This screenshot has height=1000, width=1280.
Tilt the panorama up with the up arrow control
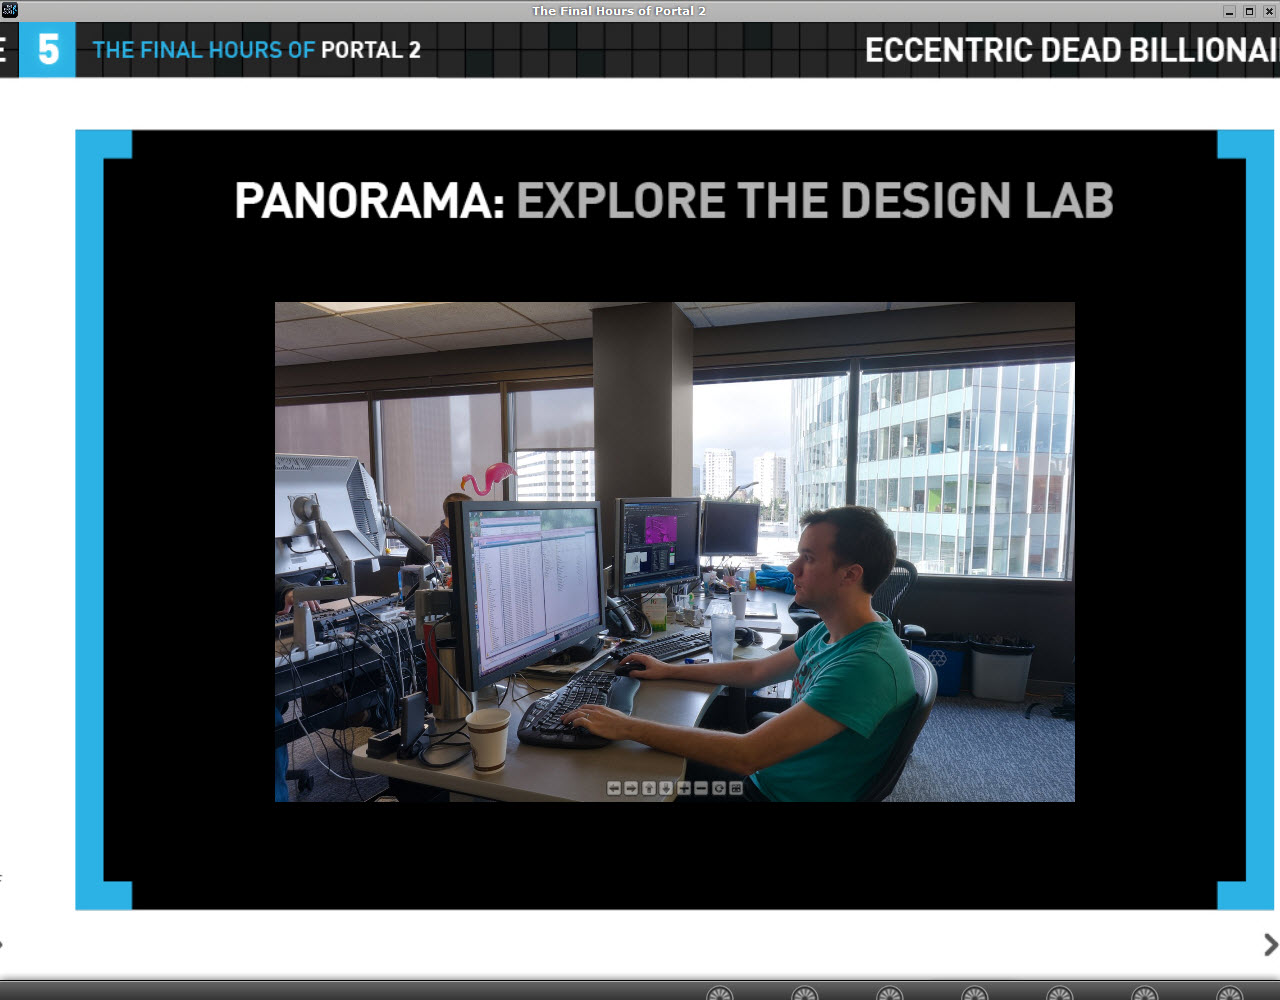649,788
